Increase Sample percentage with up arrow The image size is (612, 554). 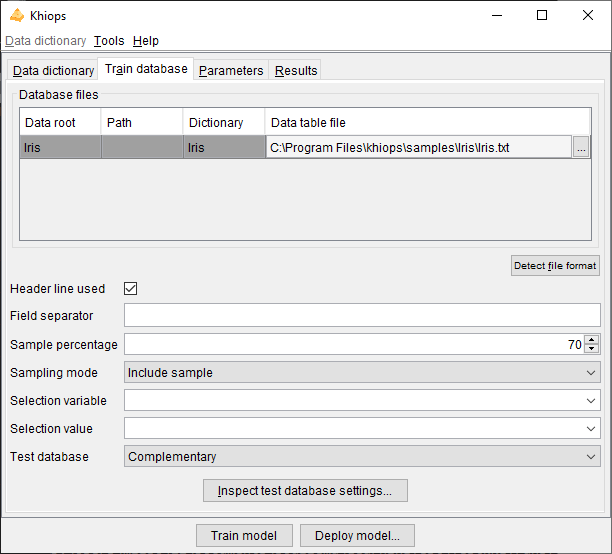click(592, 340)
